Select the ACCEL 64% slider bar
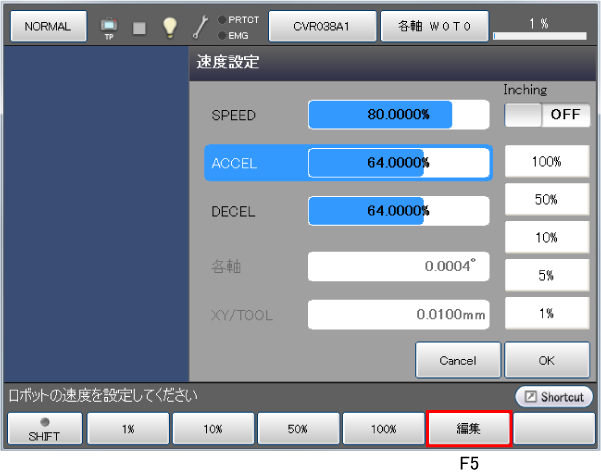Screen dimensions: 601x473 (398, 163)
